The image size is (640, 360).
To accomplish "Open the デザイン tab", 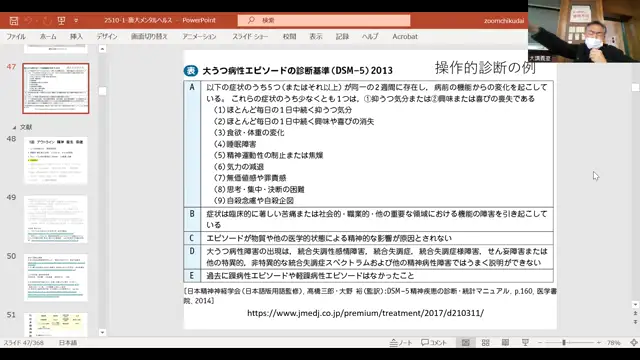I will coord(107,36).
